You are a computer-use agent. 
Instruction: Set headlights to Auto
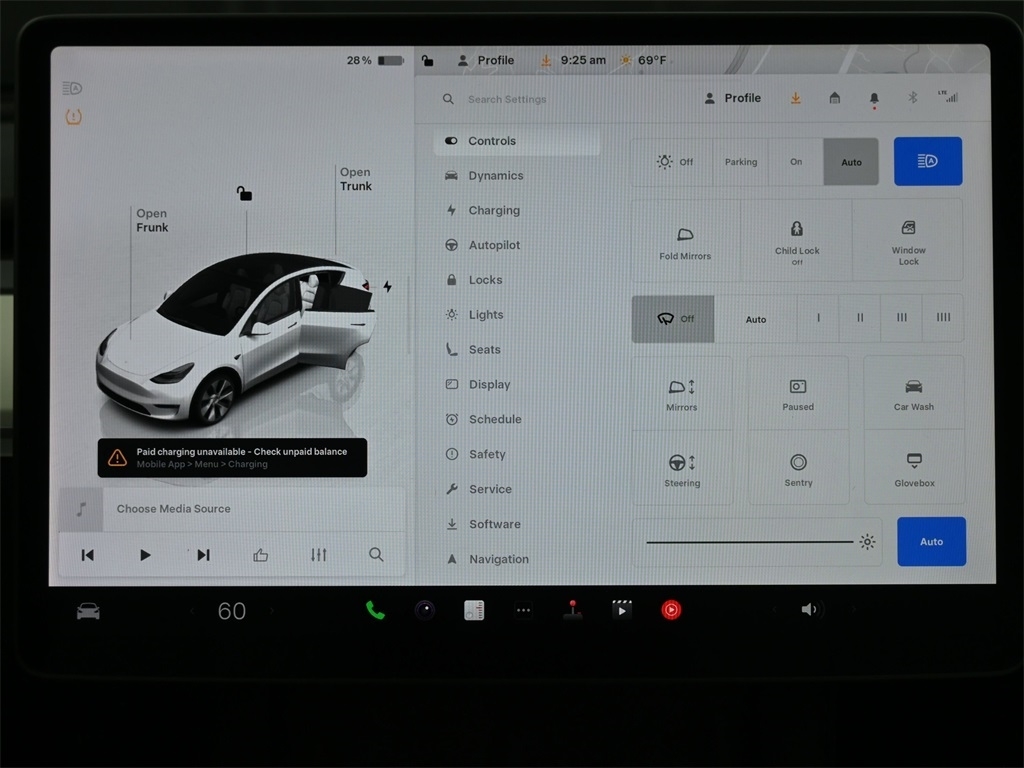(x=851, y=161)
